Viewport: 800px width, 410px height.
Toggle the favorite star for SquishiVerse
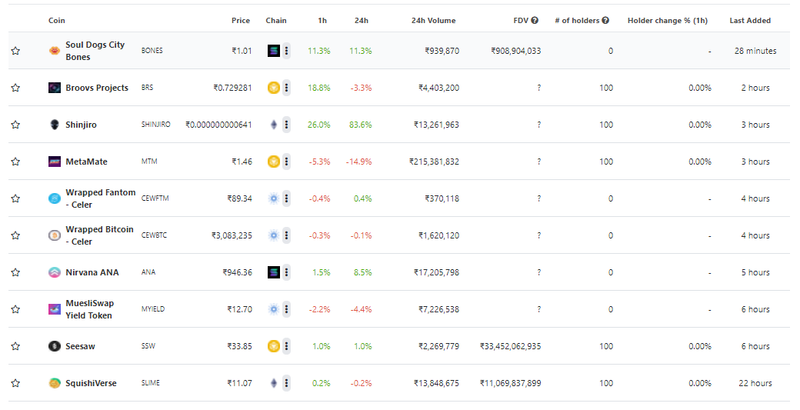coord(16,383)
